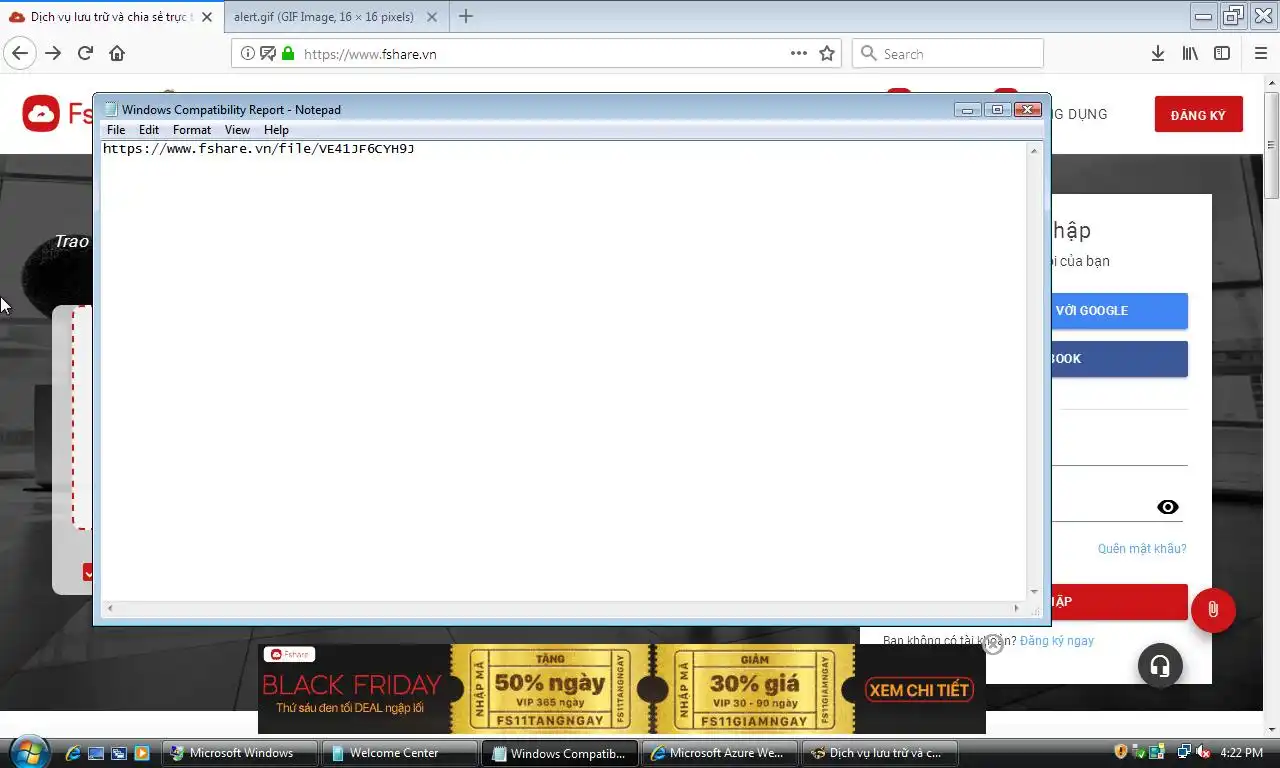Screen dimensions: 1280x768
Task: Switch to Microsoft Windows taskbar button
Action: click(x=240, y=753)
